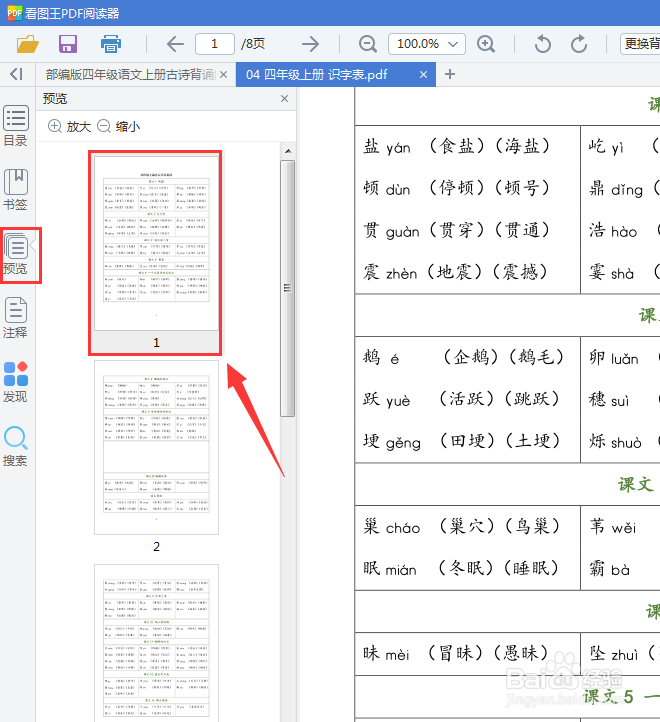Image resolution: width=660 pixels, height=722 pixels.
Task: Select the third page thumbnail
Action: click(x=156, y=643)
